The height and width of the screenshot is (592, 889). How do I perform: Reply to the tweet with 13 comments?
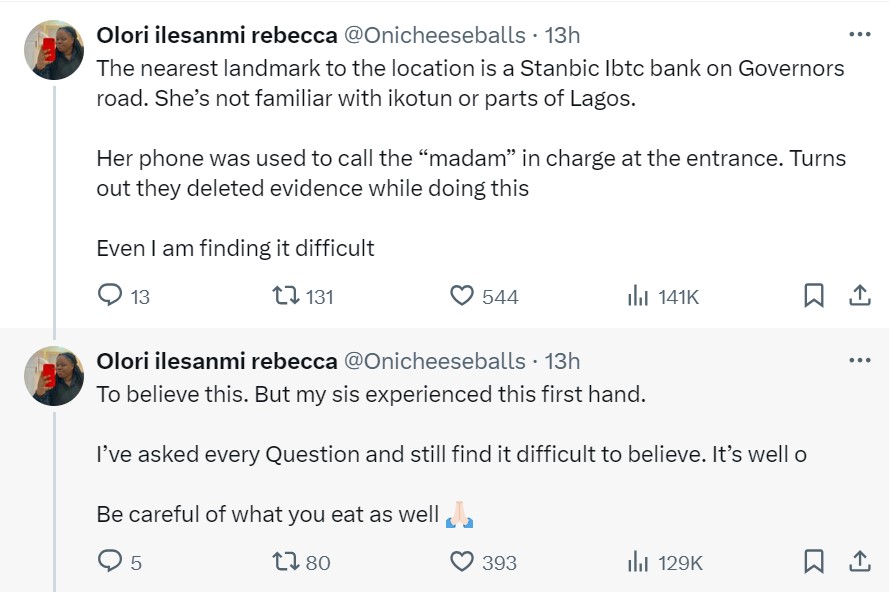[110, 296]
